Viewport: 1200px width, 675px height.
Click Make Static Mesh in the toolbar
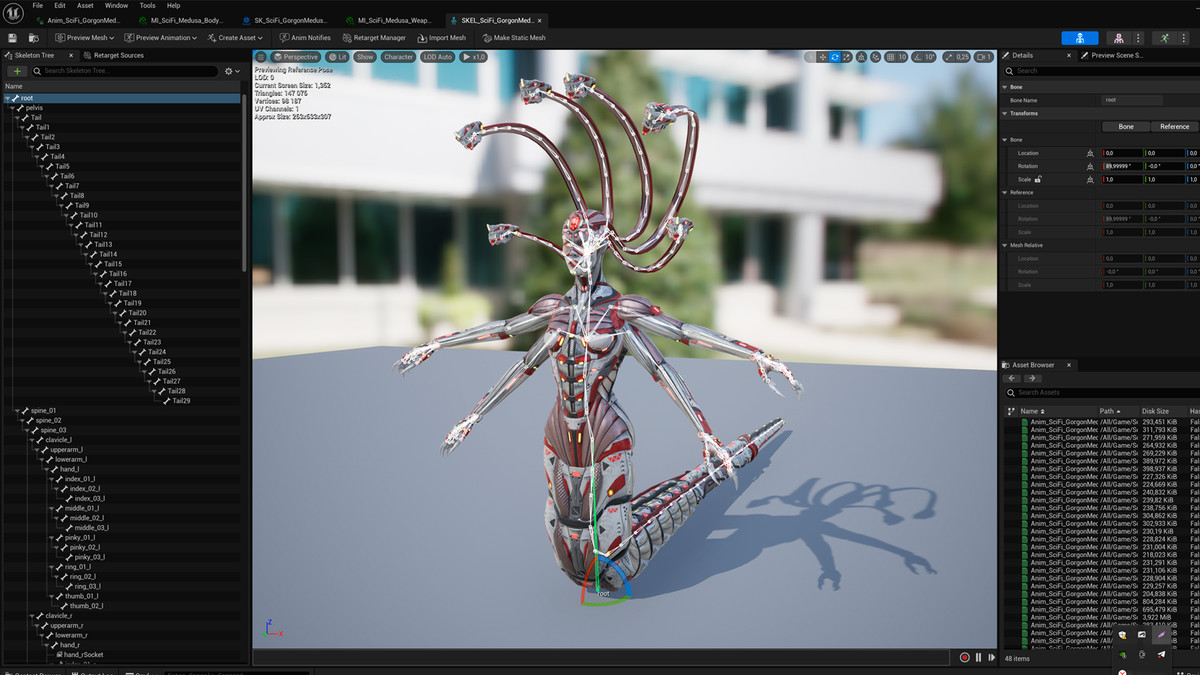513,38
